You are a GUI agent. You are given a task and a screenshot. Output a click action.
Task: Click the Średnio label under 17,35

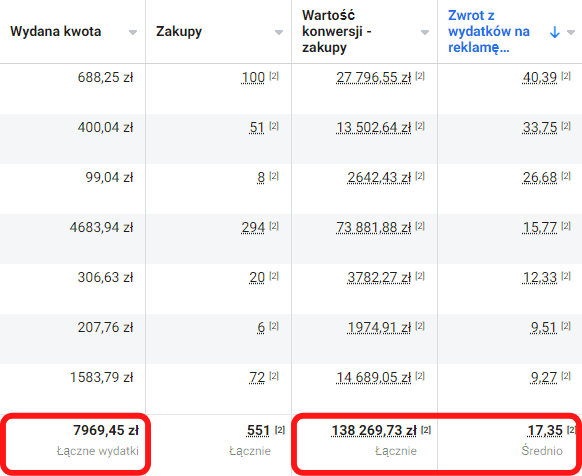(542, 450)
